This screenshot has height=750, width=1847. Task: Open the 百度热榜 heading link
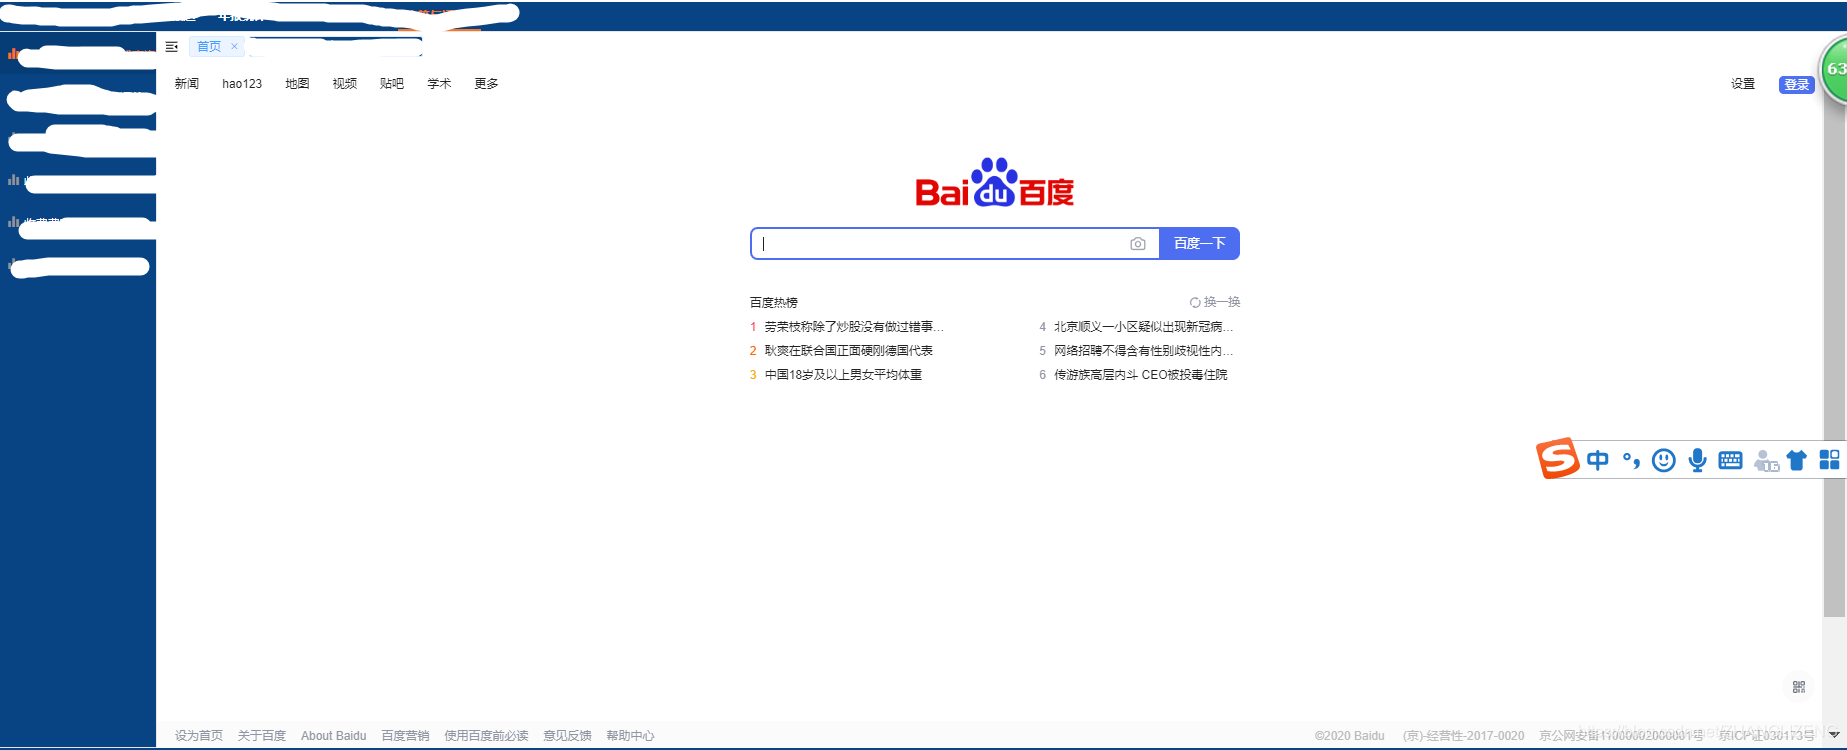(x=774, y=302)
